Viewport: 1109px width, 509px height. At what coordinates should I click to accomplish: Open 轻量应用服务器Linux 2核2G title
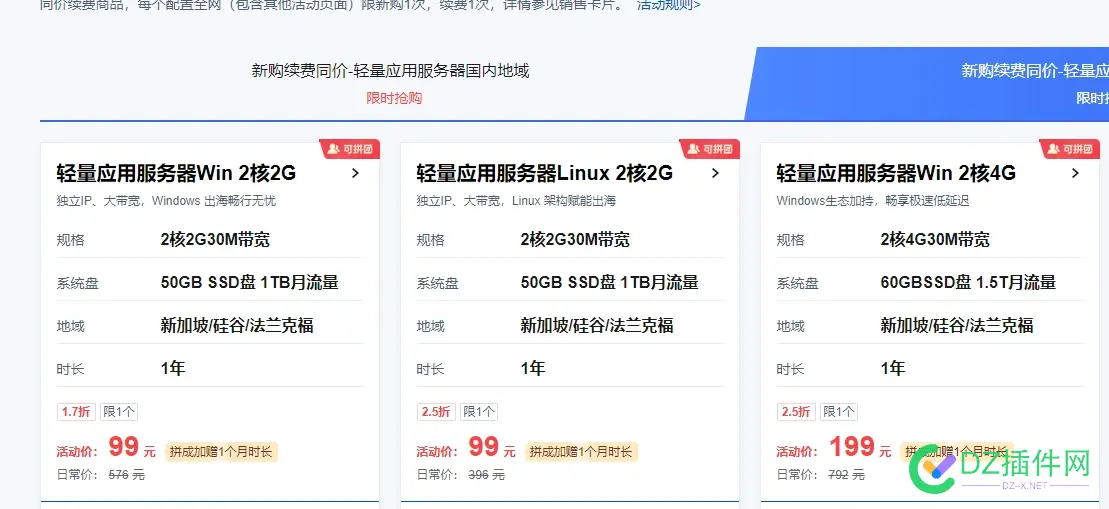tap(545, 173)
